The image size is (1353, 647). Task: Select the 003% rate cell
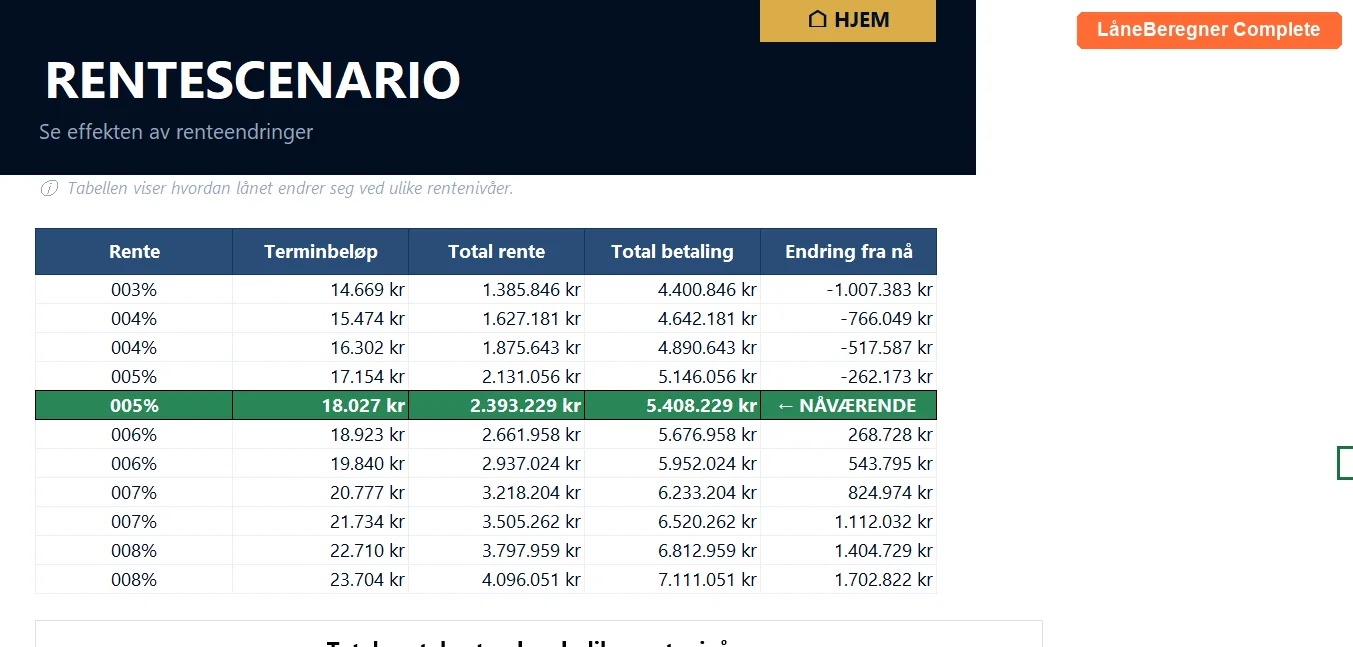[134, 290]
